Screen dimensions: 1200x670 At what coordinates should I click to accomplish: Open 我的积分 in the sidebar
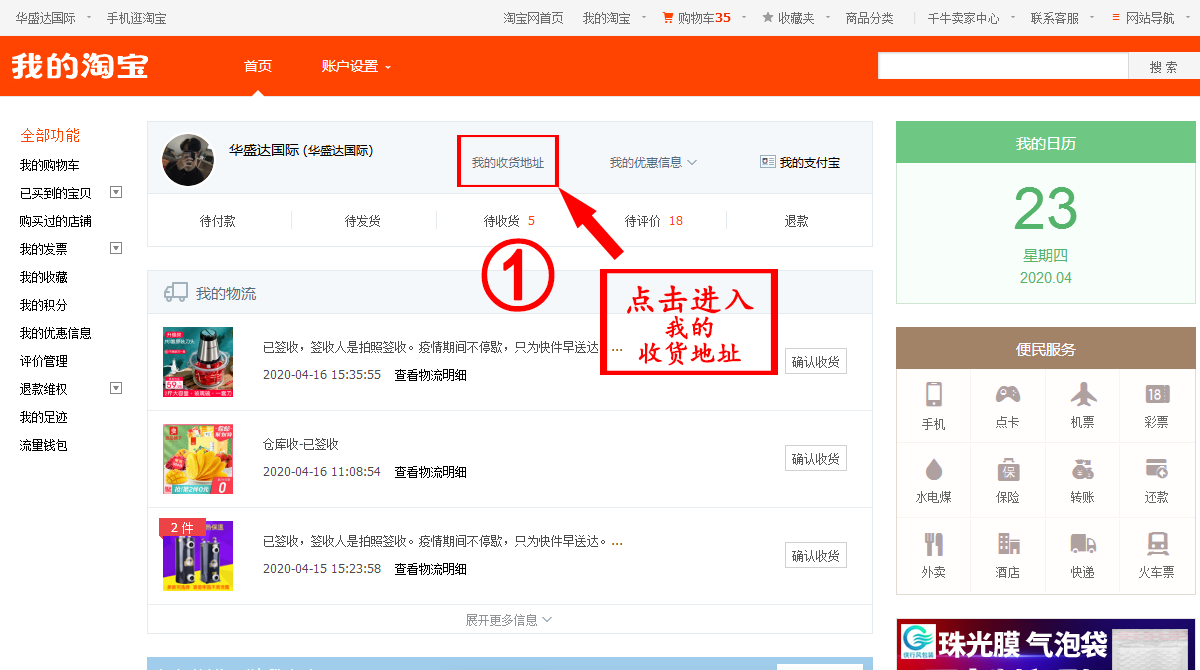click(44, 305)
